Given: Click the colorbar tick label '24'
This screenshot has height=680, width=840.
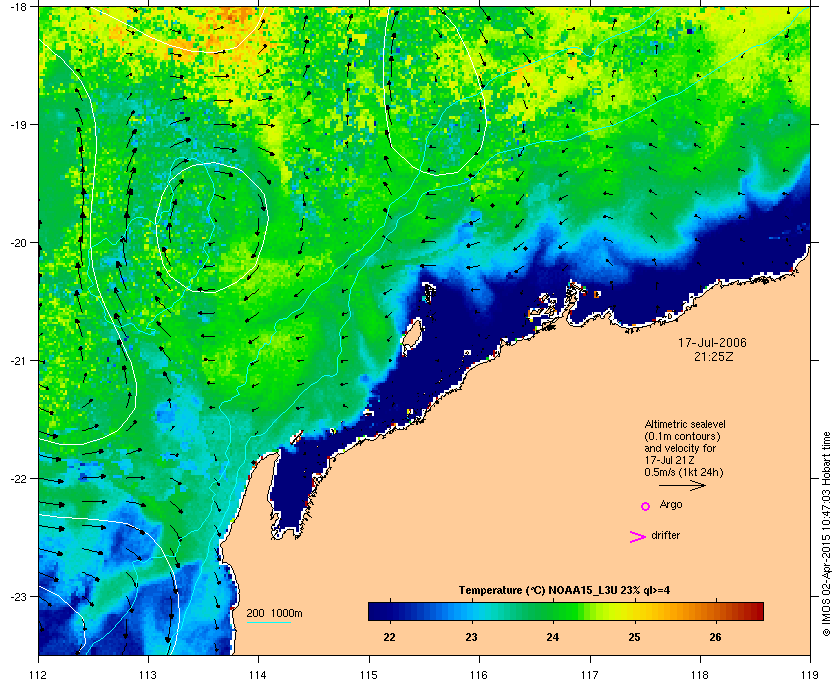Looking at the screenshot, I should [552, 637].
